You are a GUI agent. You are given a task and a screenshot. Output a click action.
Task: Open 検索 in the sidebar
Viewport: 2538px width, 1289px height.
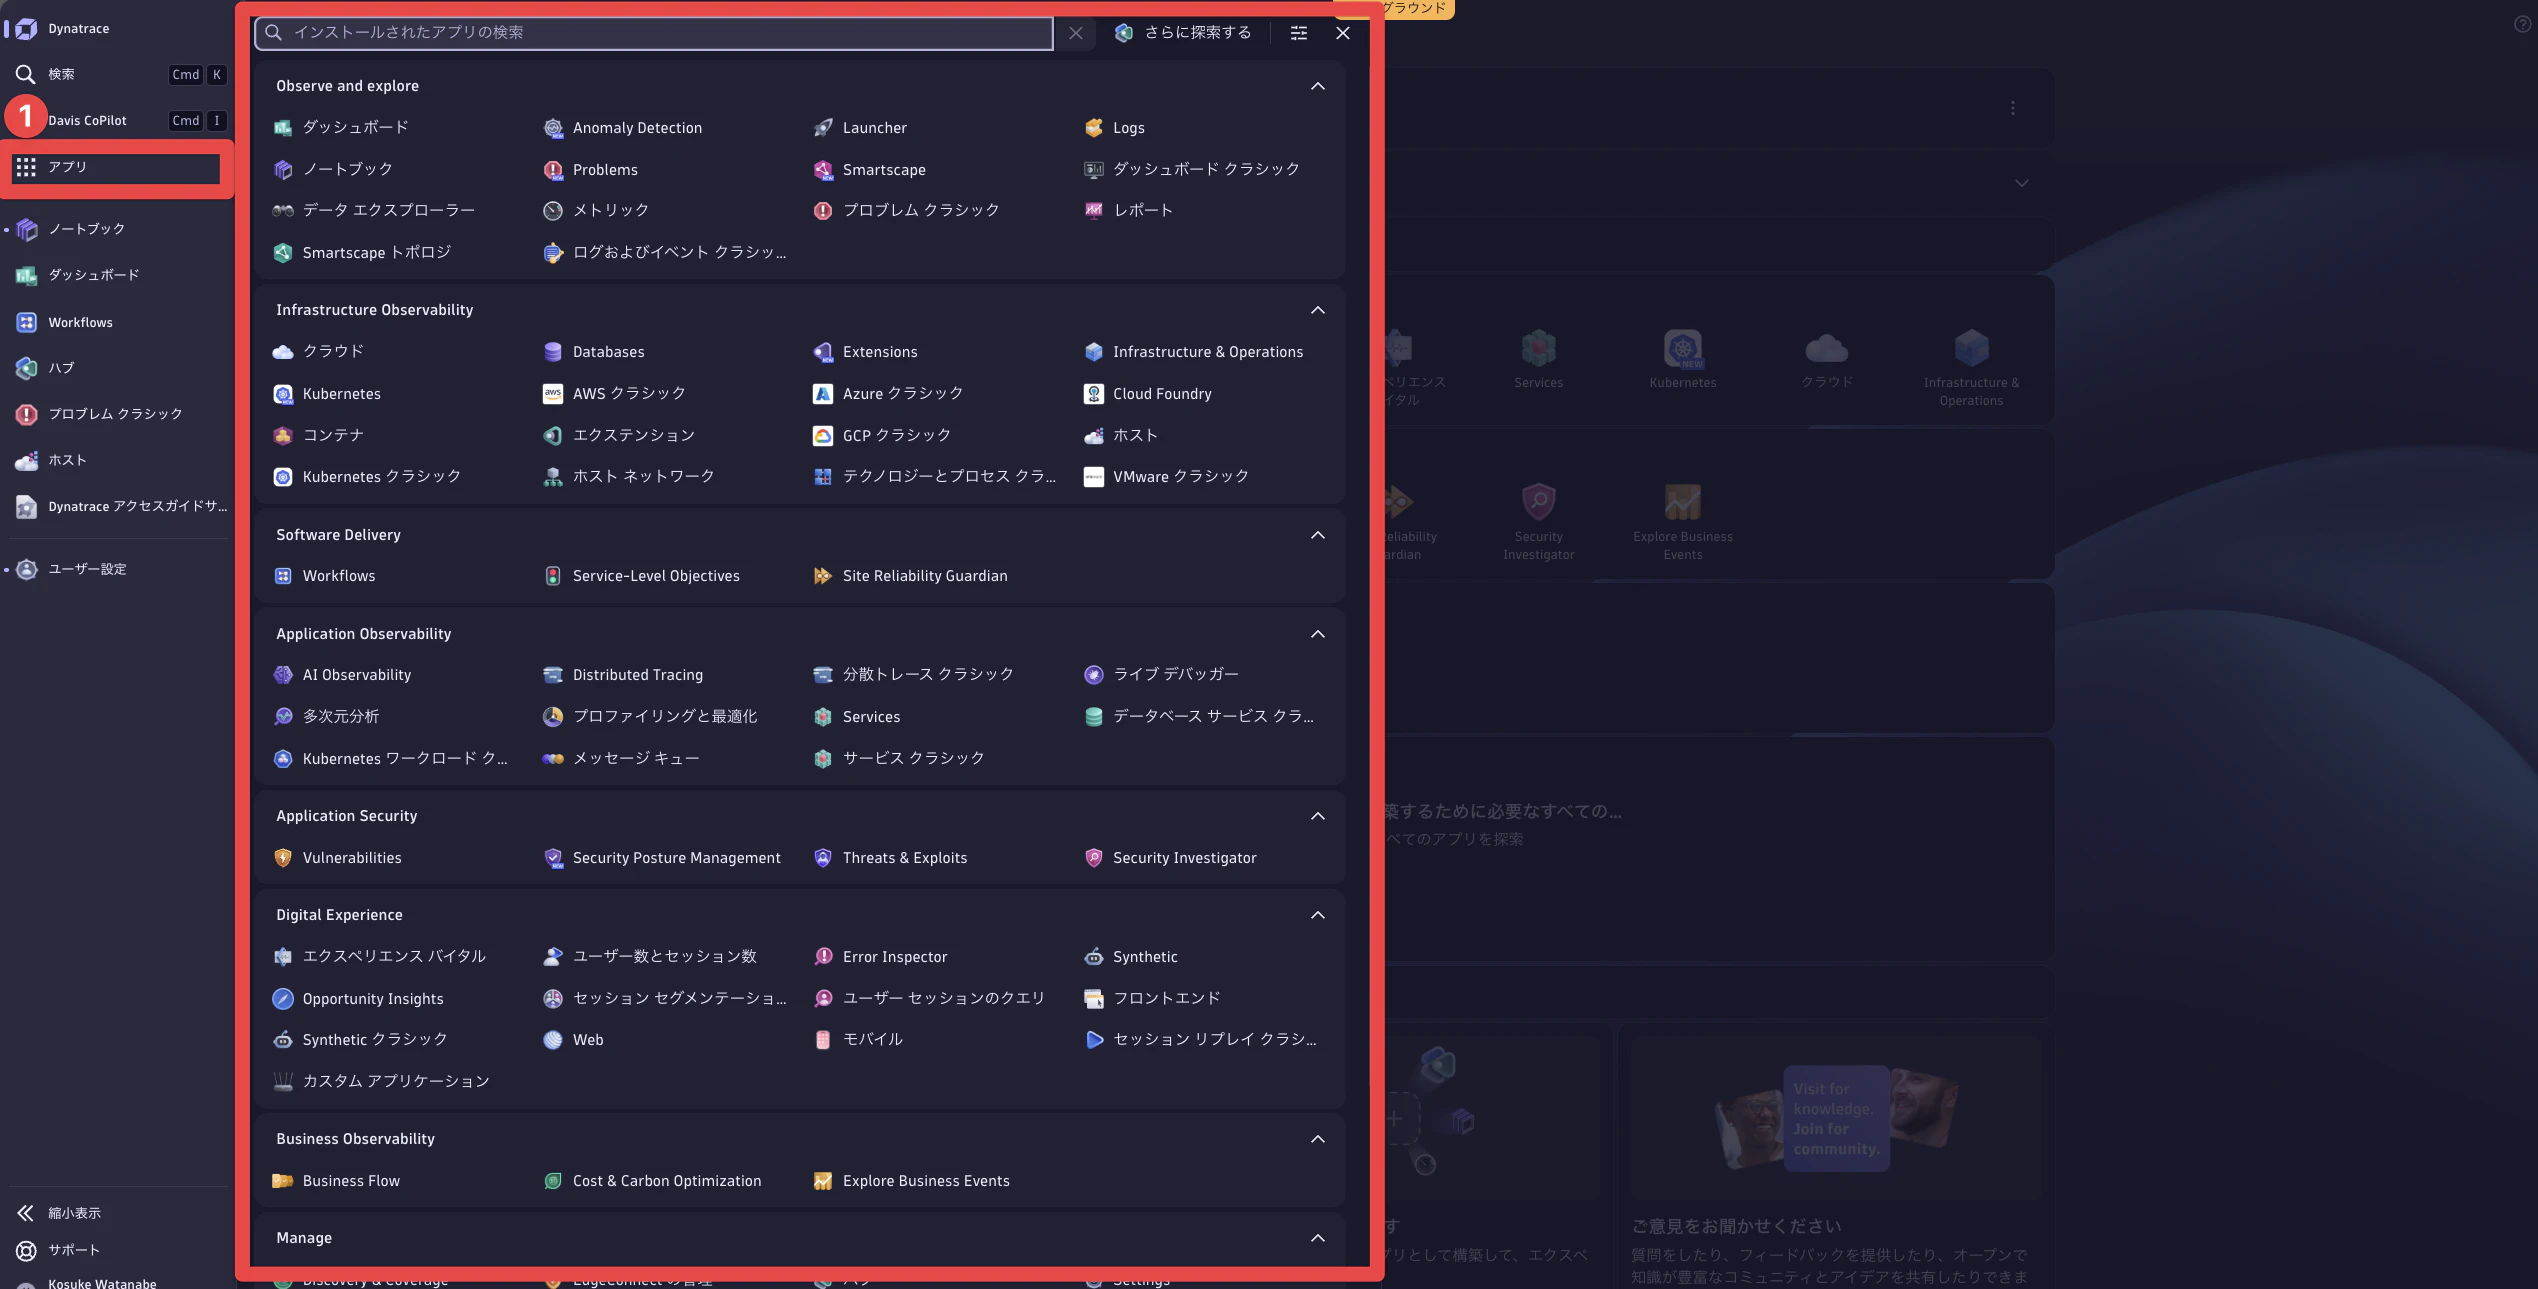[118, 75]
